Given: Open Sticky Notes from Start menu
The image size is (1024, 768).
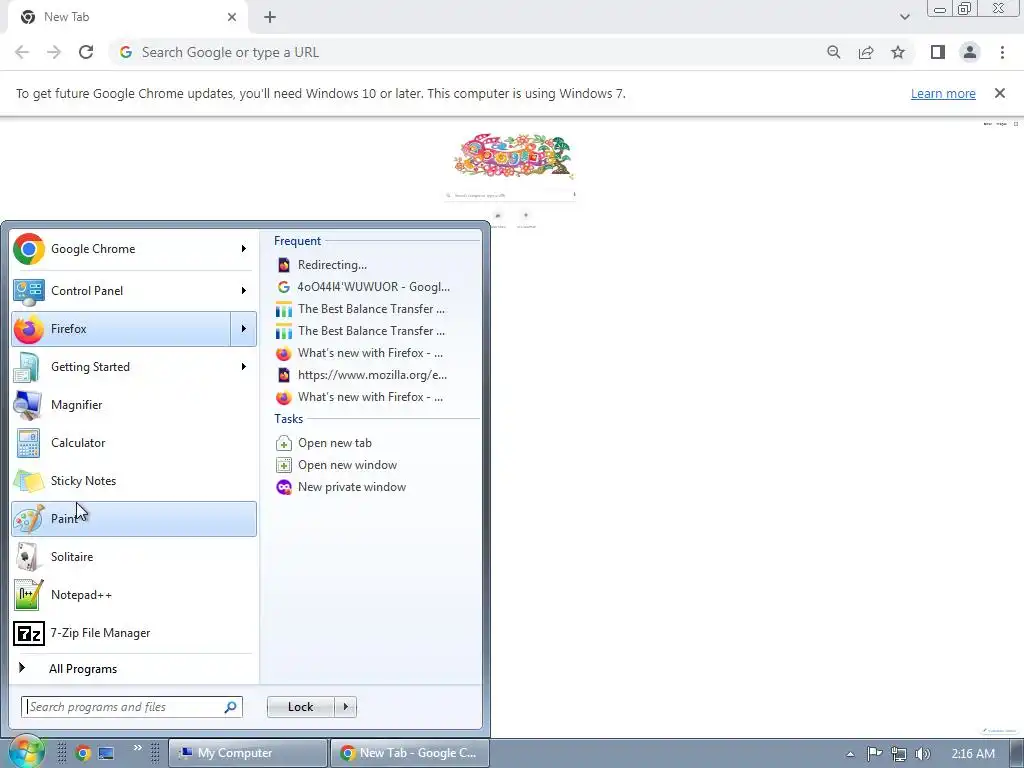Looking at the screenshot, I should (134, 481).
